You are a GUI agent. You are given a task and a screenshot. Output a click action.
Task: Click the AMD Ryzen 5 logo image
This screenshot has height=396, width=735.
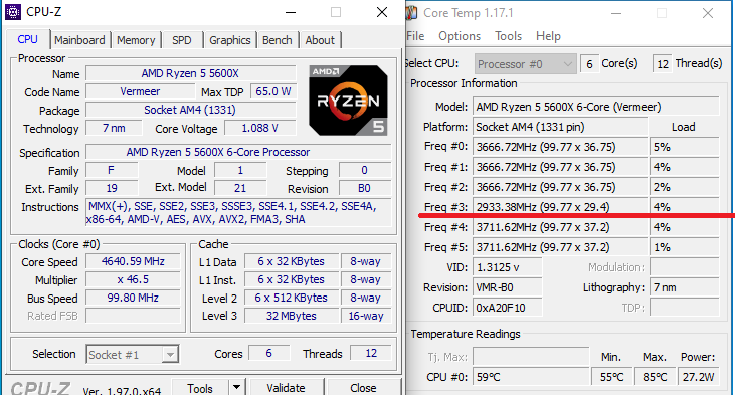click(x=348, y=100)
